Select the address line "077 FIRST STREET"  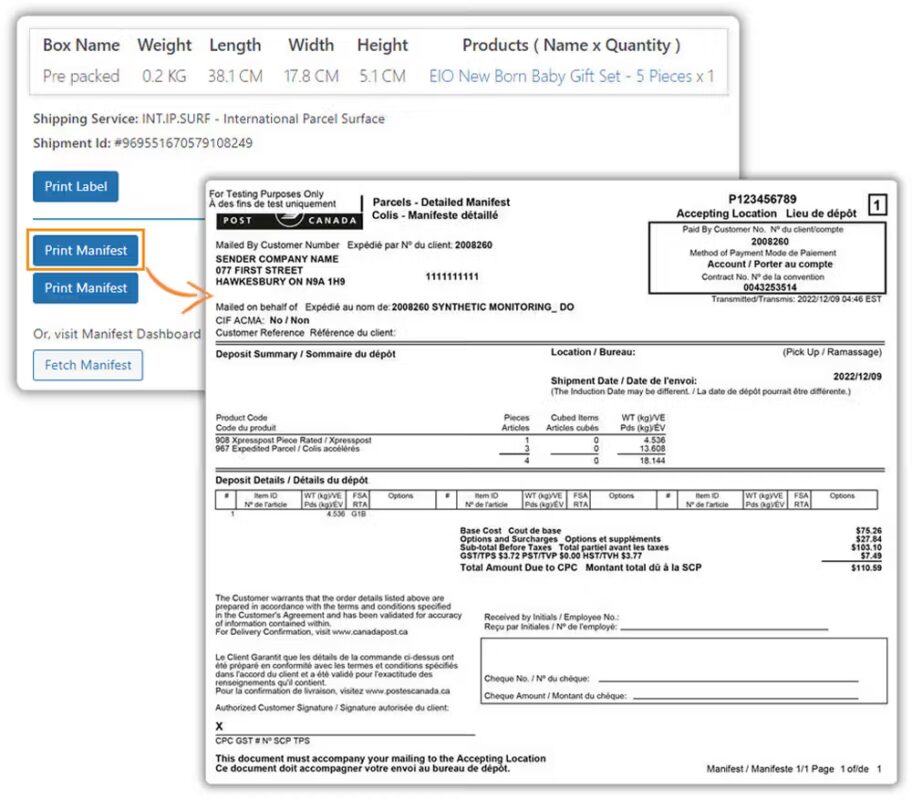click(259, 271)
